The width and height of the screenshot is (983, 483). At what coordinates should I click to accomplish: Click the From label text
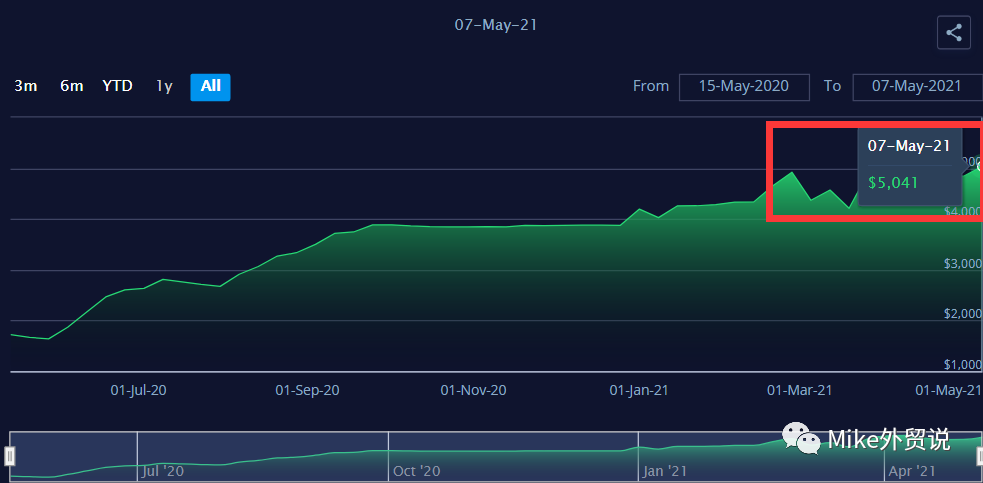pos(651,86)
